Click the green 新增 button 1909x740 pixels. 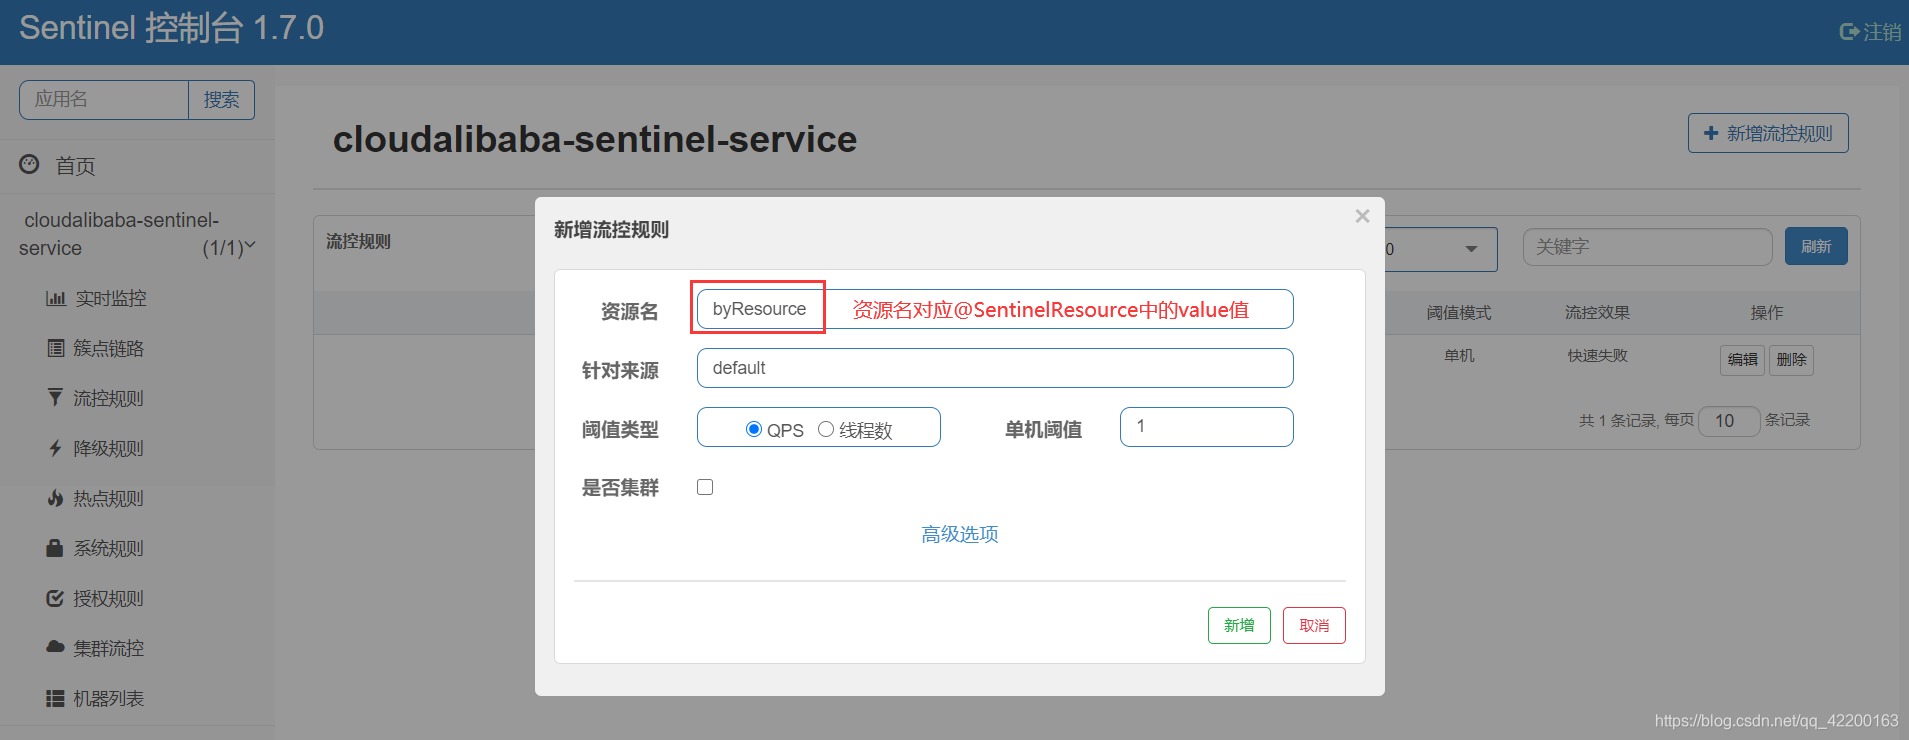(x=1239, y=625)
